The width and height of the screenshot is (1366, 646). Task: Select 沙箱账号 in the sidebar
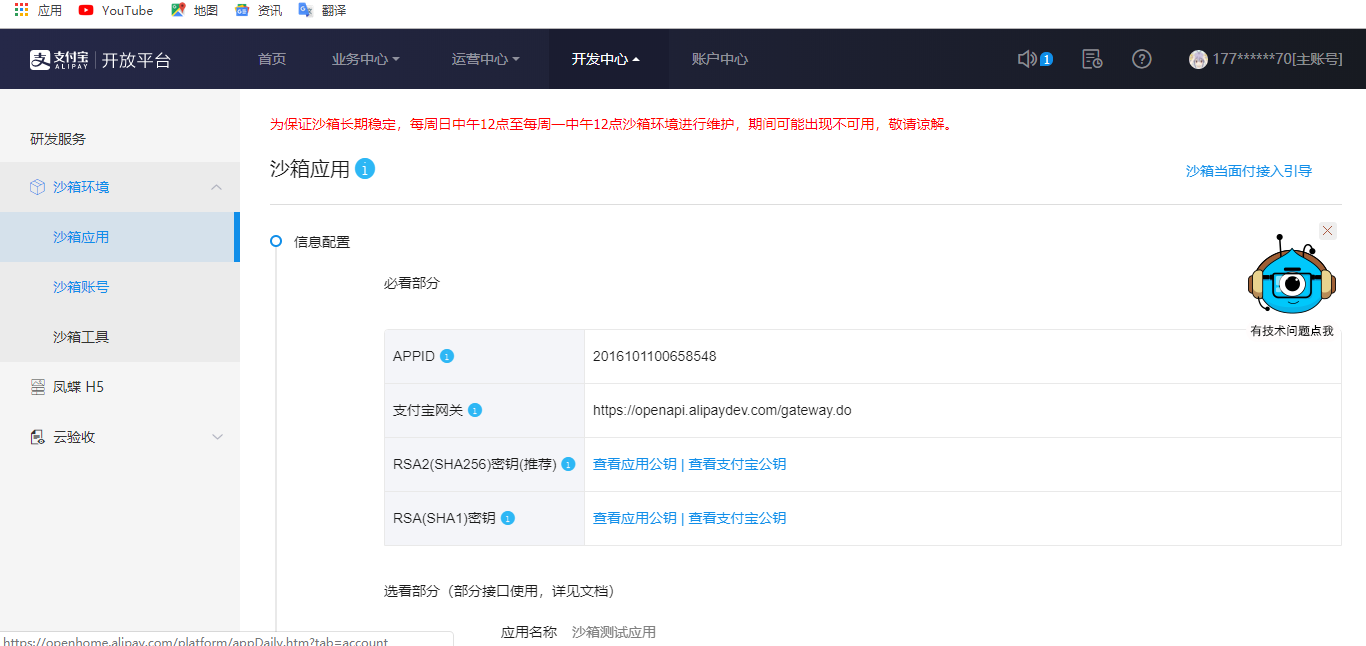coord(120,287)
